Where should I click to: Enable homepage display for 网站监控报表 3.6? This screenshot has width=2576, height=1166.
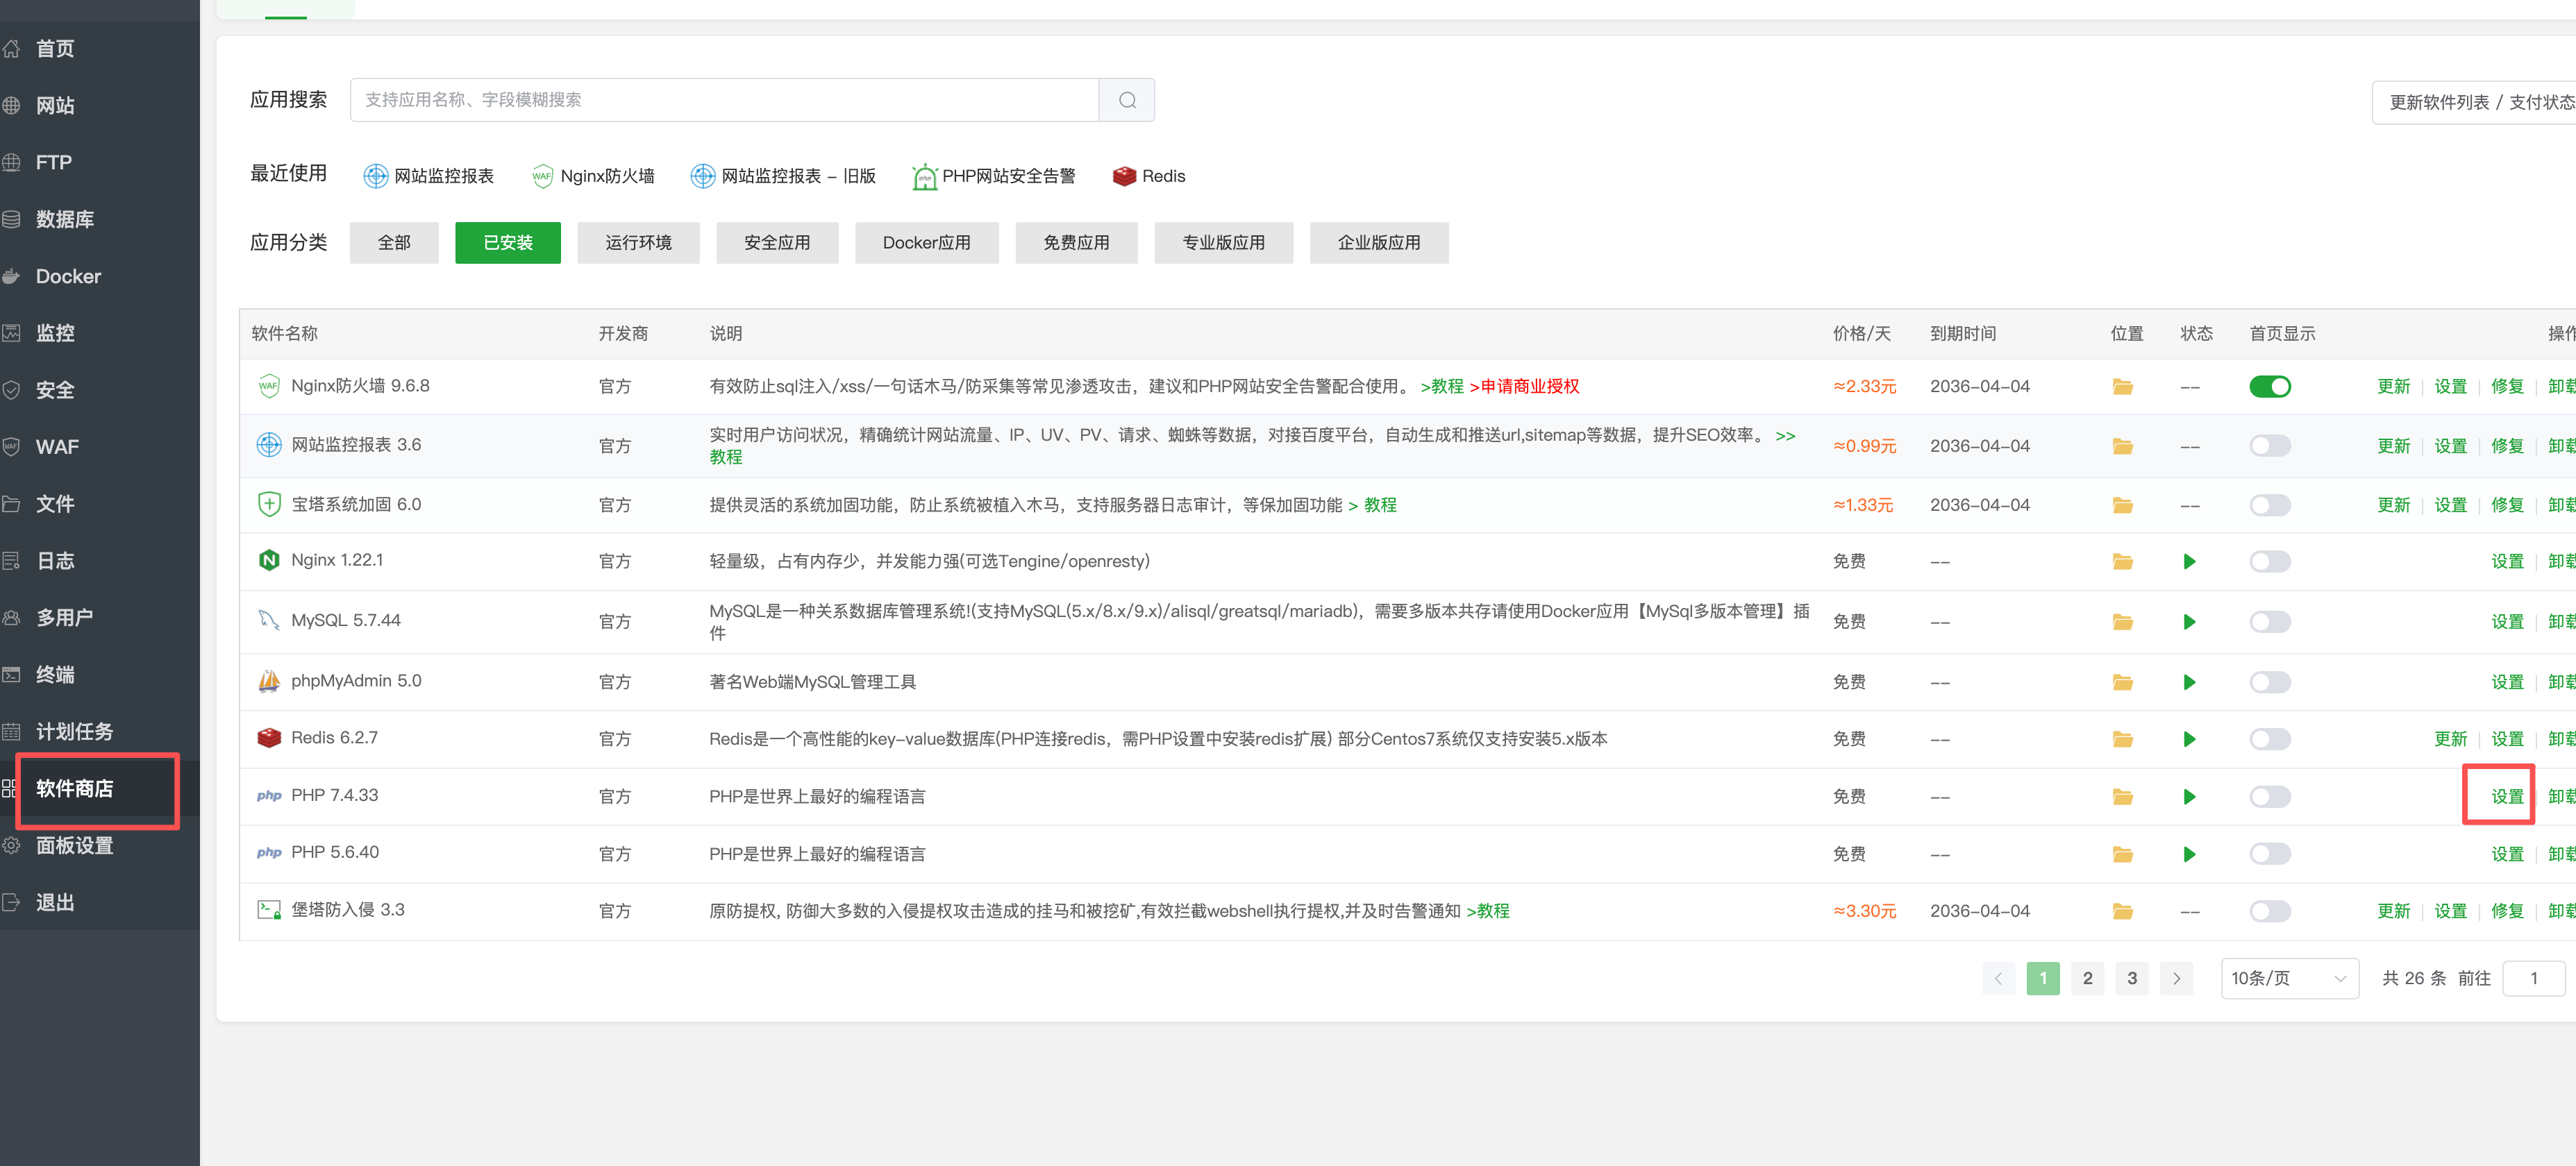point(2269,446)
